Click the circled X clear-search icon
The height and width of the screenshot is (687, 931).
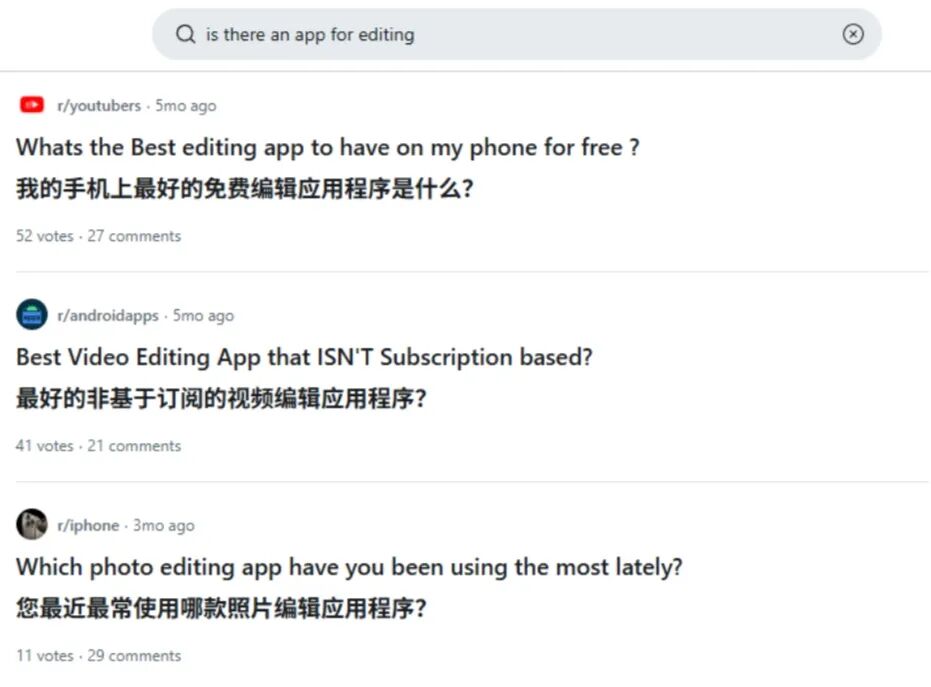(853, 34)
